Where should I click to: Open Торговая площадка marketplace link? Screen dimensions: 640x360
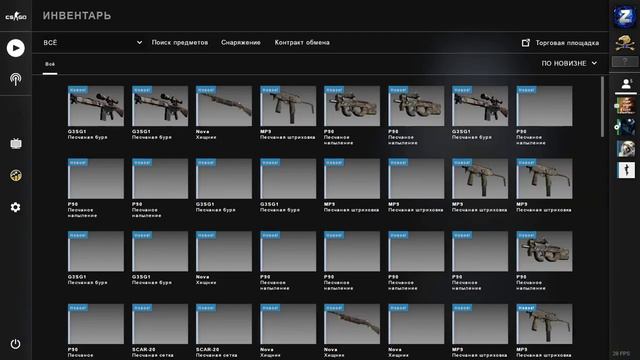tap(567, 42)
